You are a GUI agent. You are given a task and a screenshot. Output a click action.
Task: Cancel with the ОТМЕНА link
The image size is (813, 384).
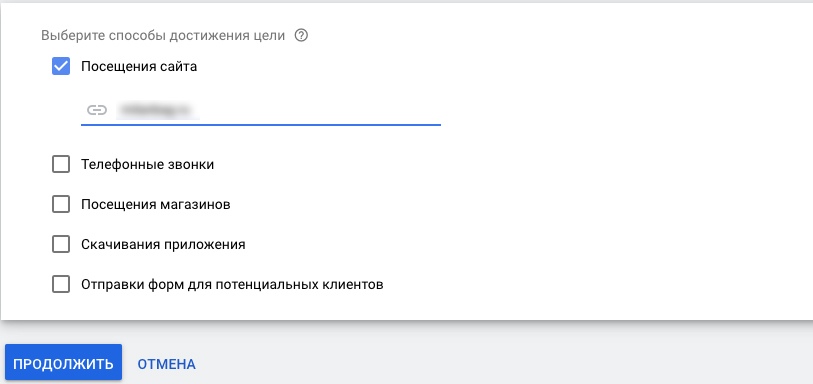point(166,364)
